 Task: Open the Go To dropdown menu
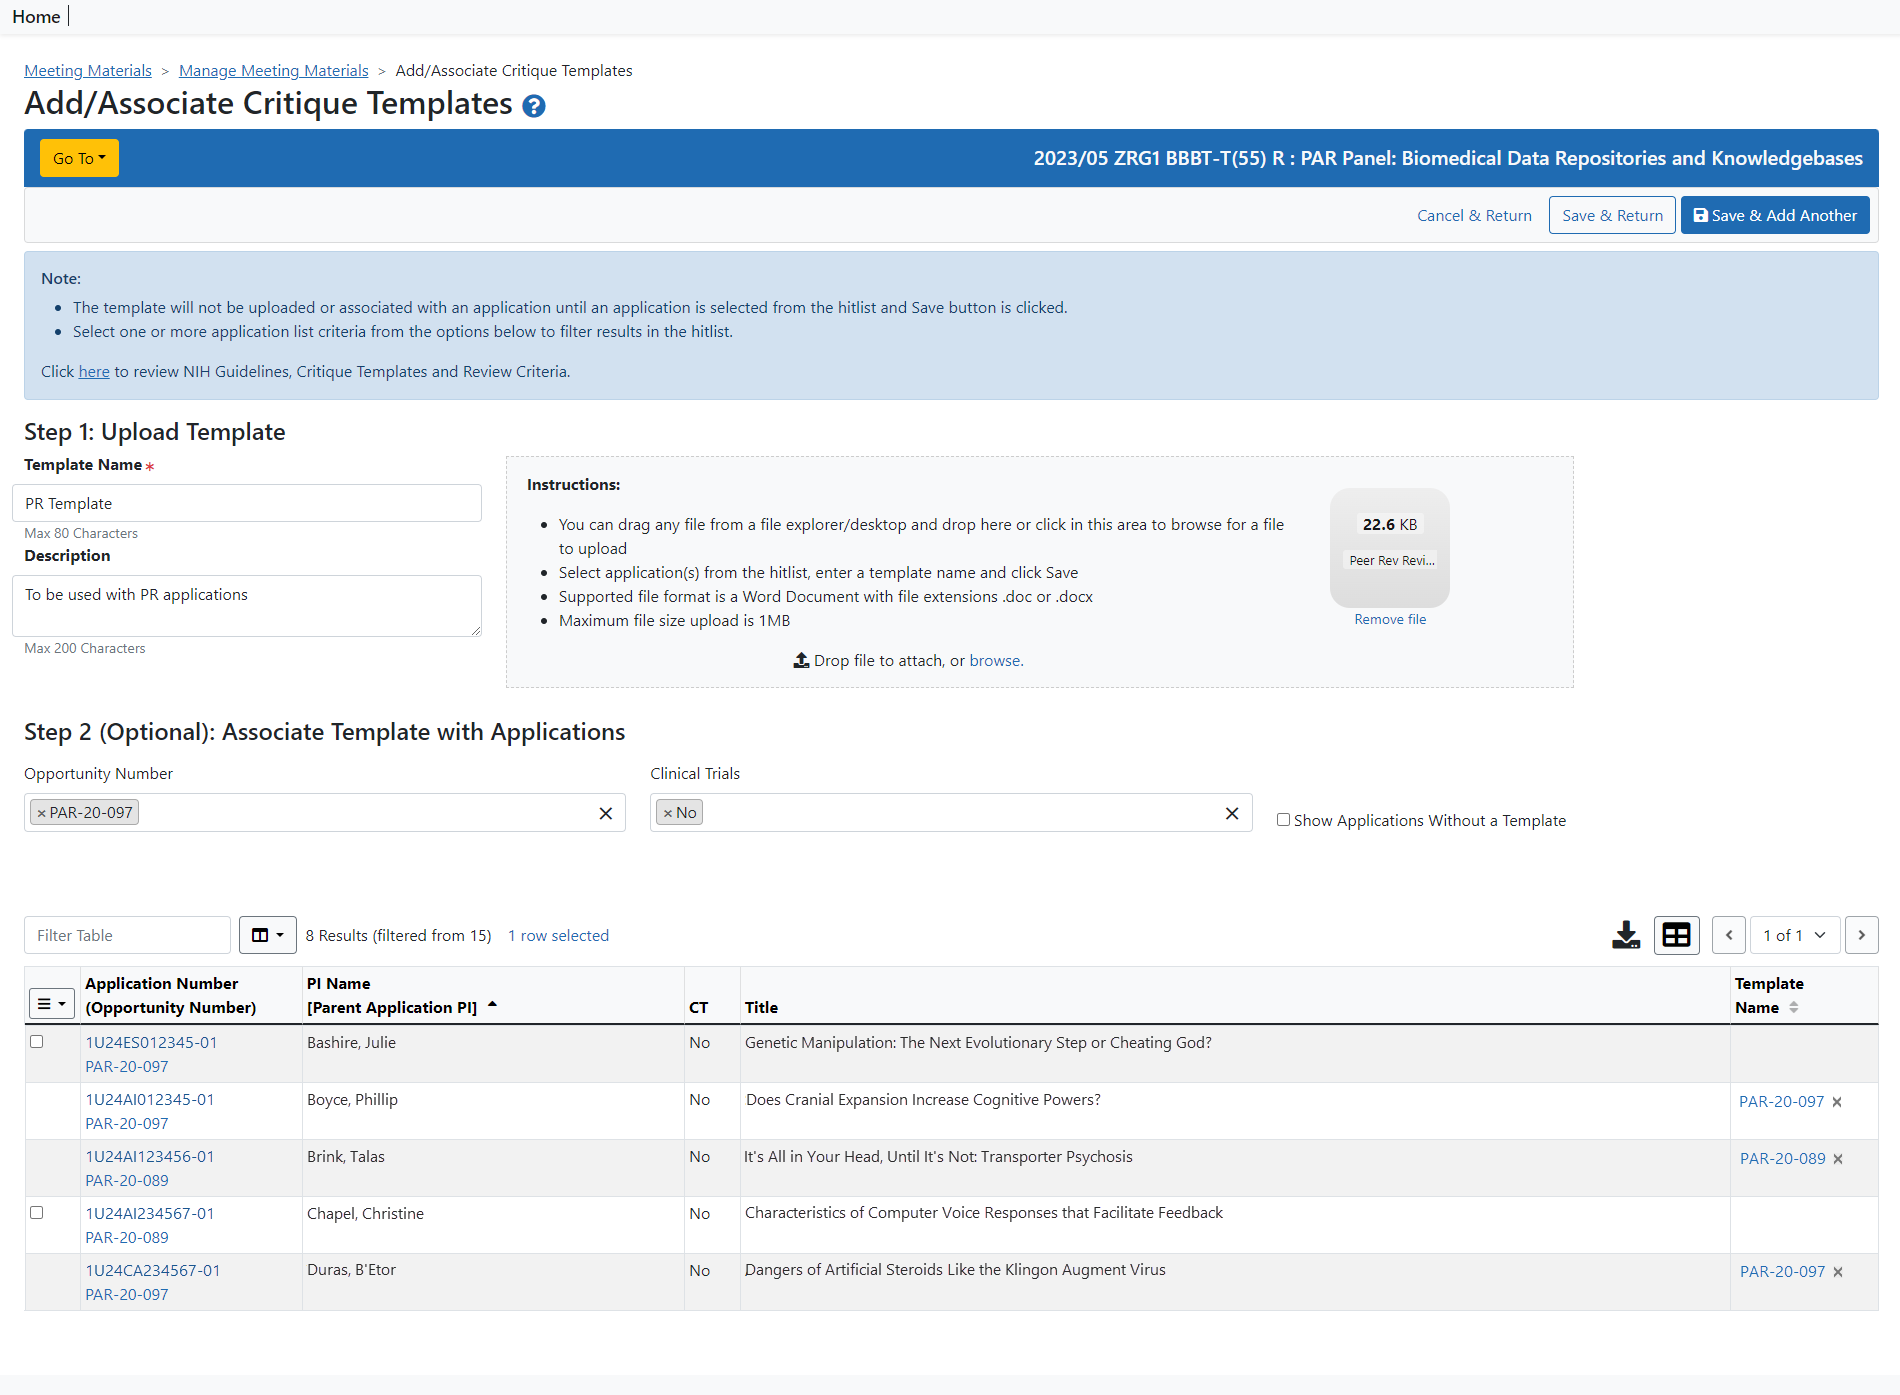point(79,158)
